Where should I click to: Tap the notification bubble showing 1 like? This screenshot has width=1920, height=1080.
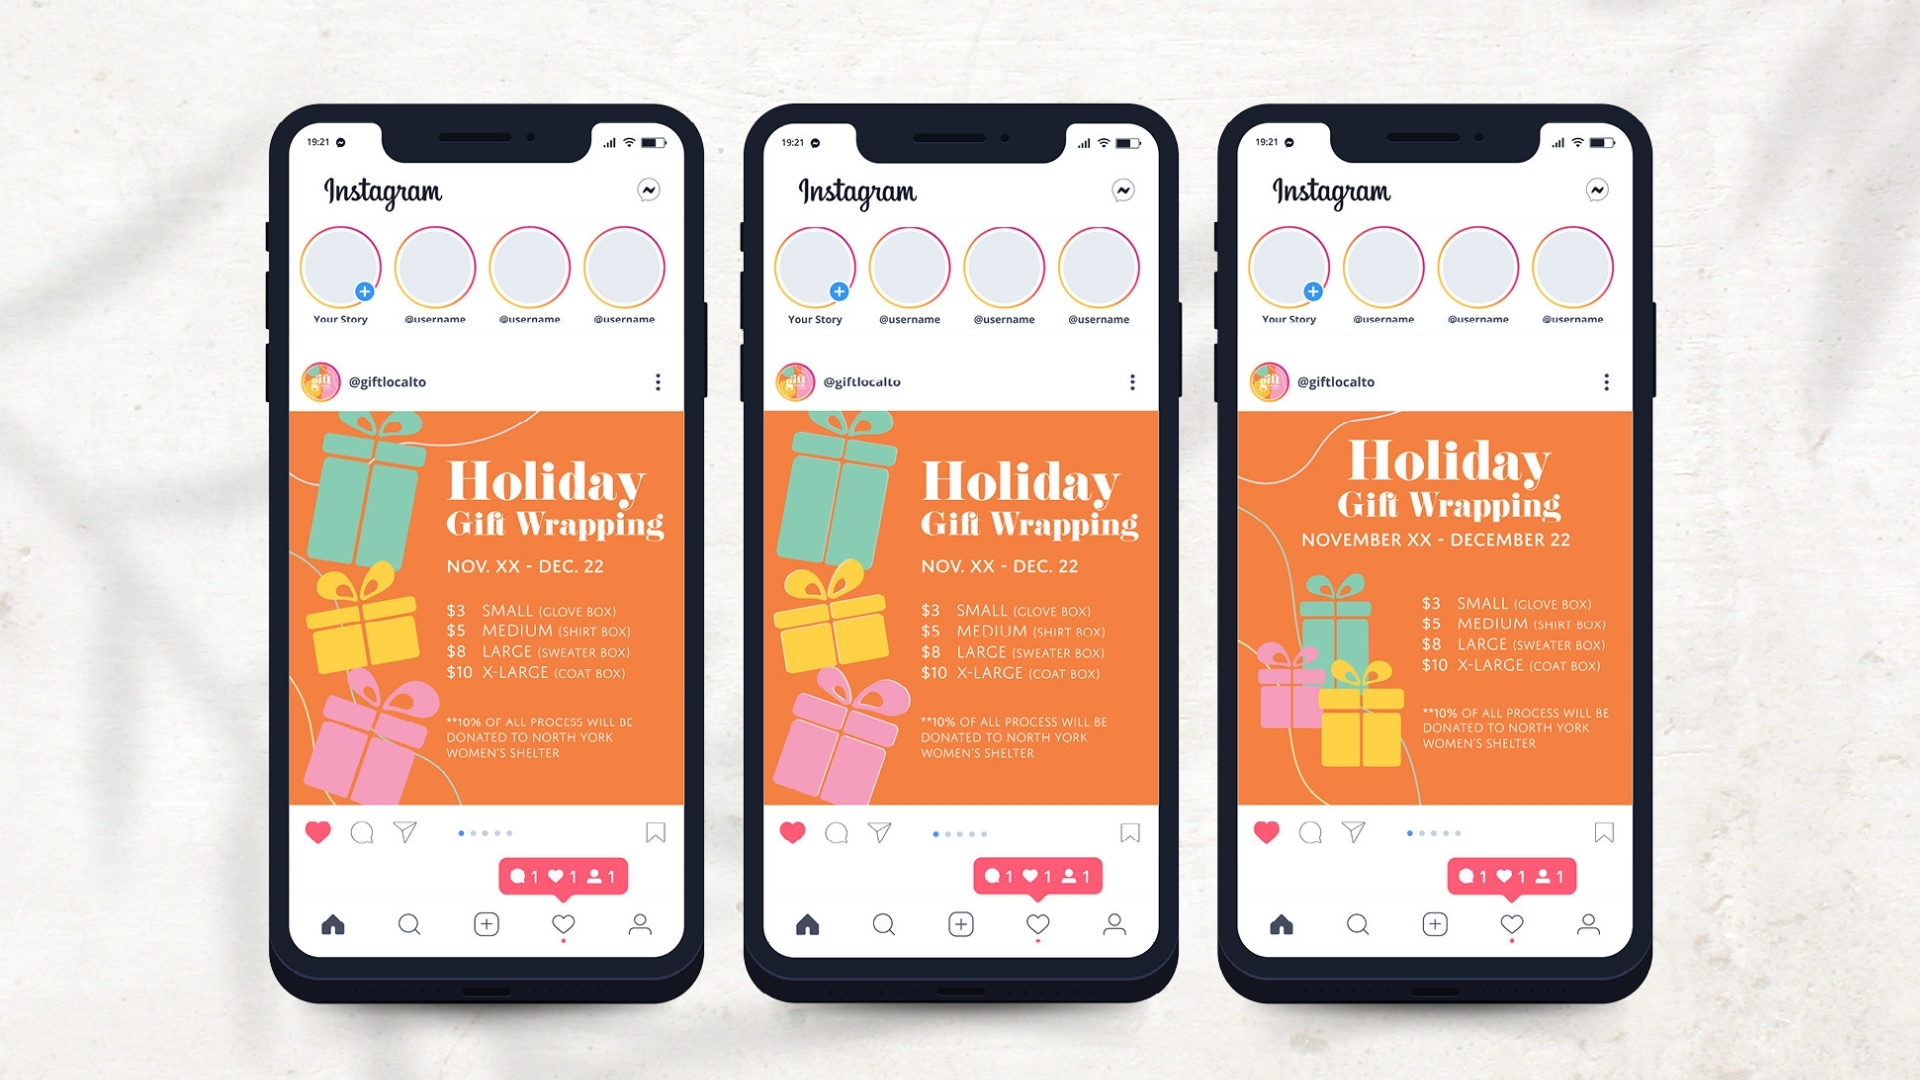[x=553, y=877]
